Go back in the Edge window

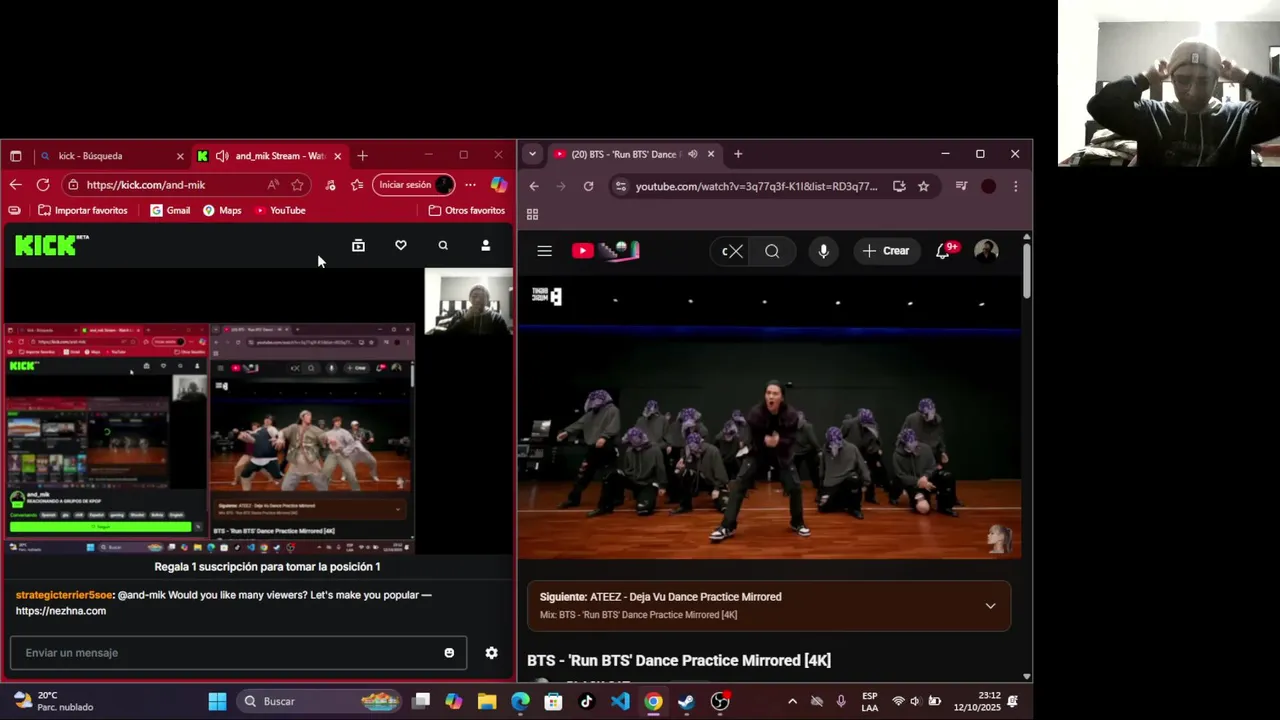click(x=15, y=185)
